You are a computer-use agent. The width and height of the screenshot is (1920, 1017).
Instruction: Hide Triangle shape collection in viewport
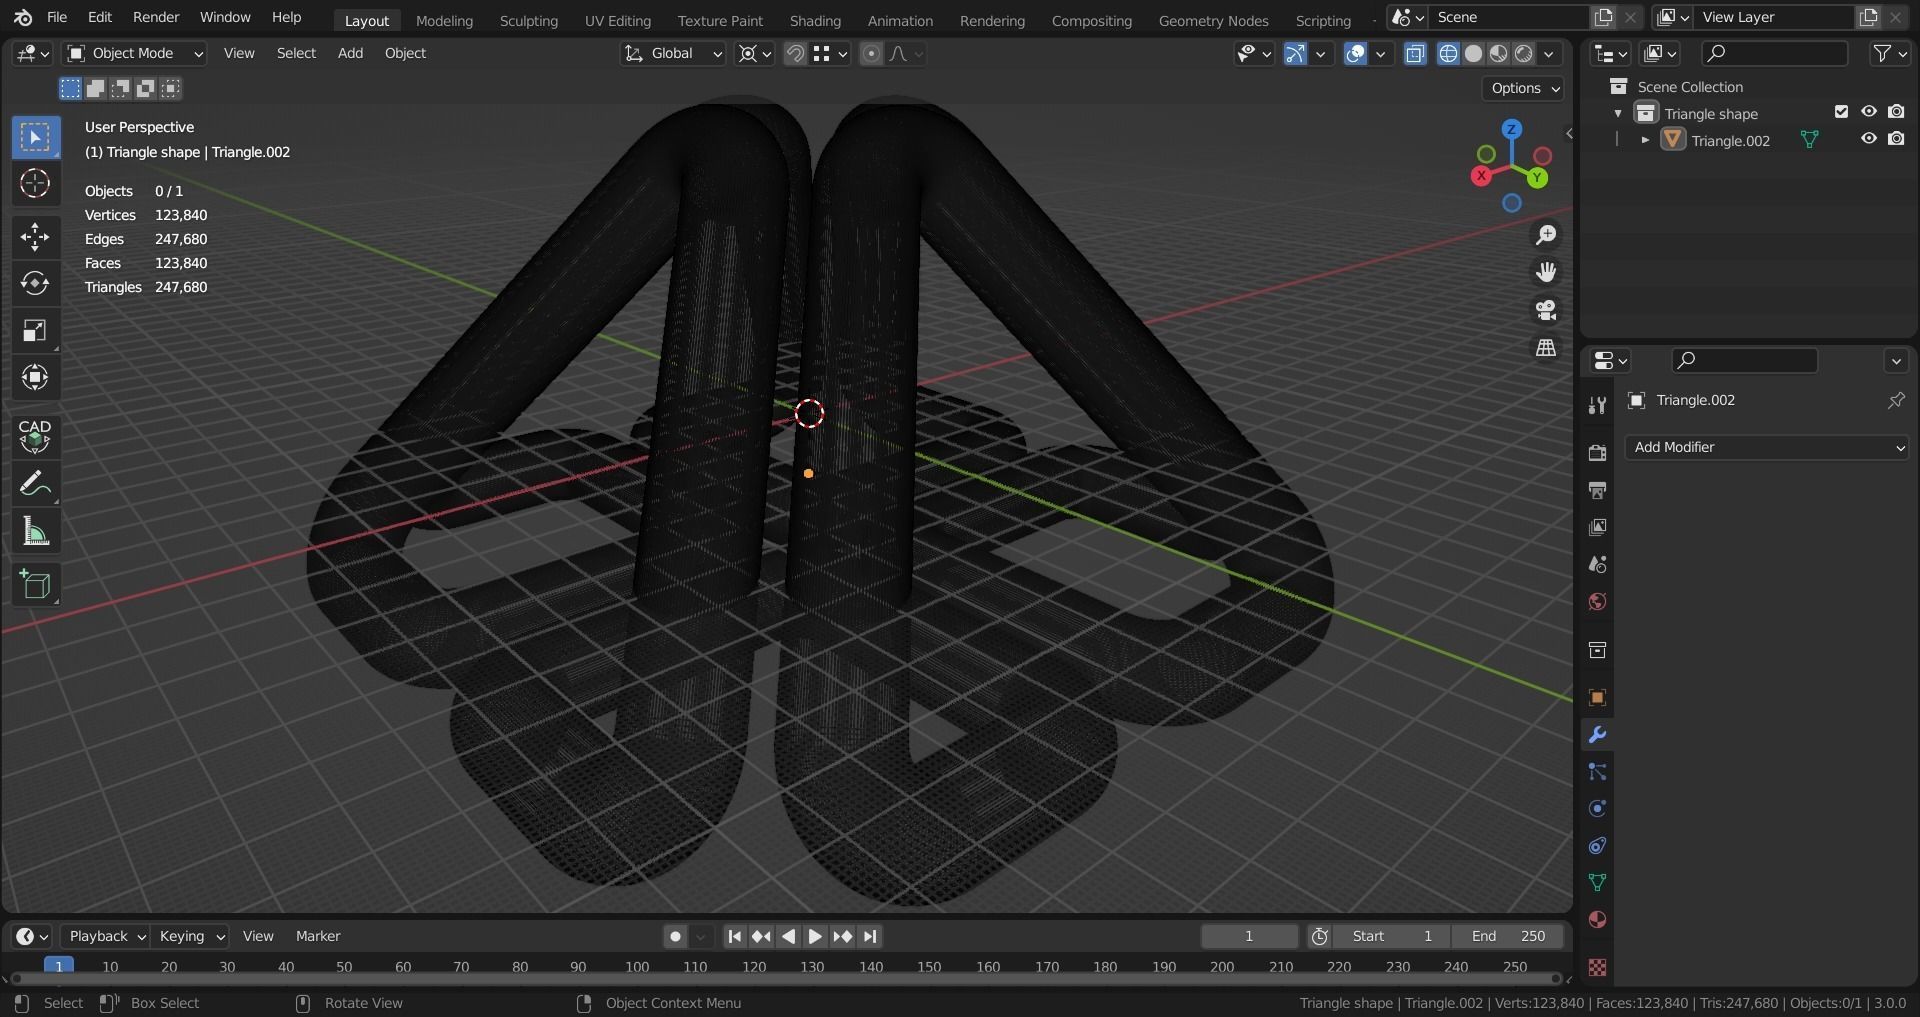[1868, 112]
